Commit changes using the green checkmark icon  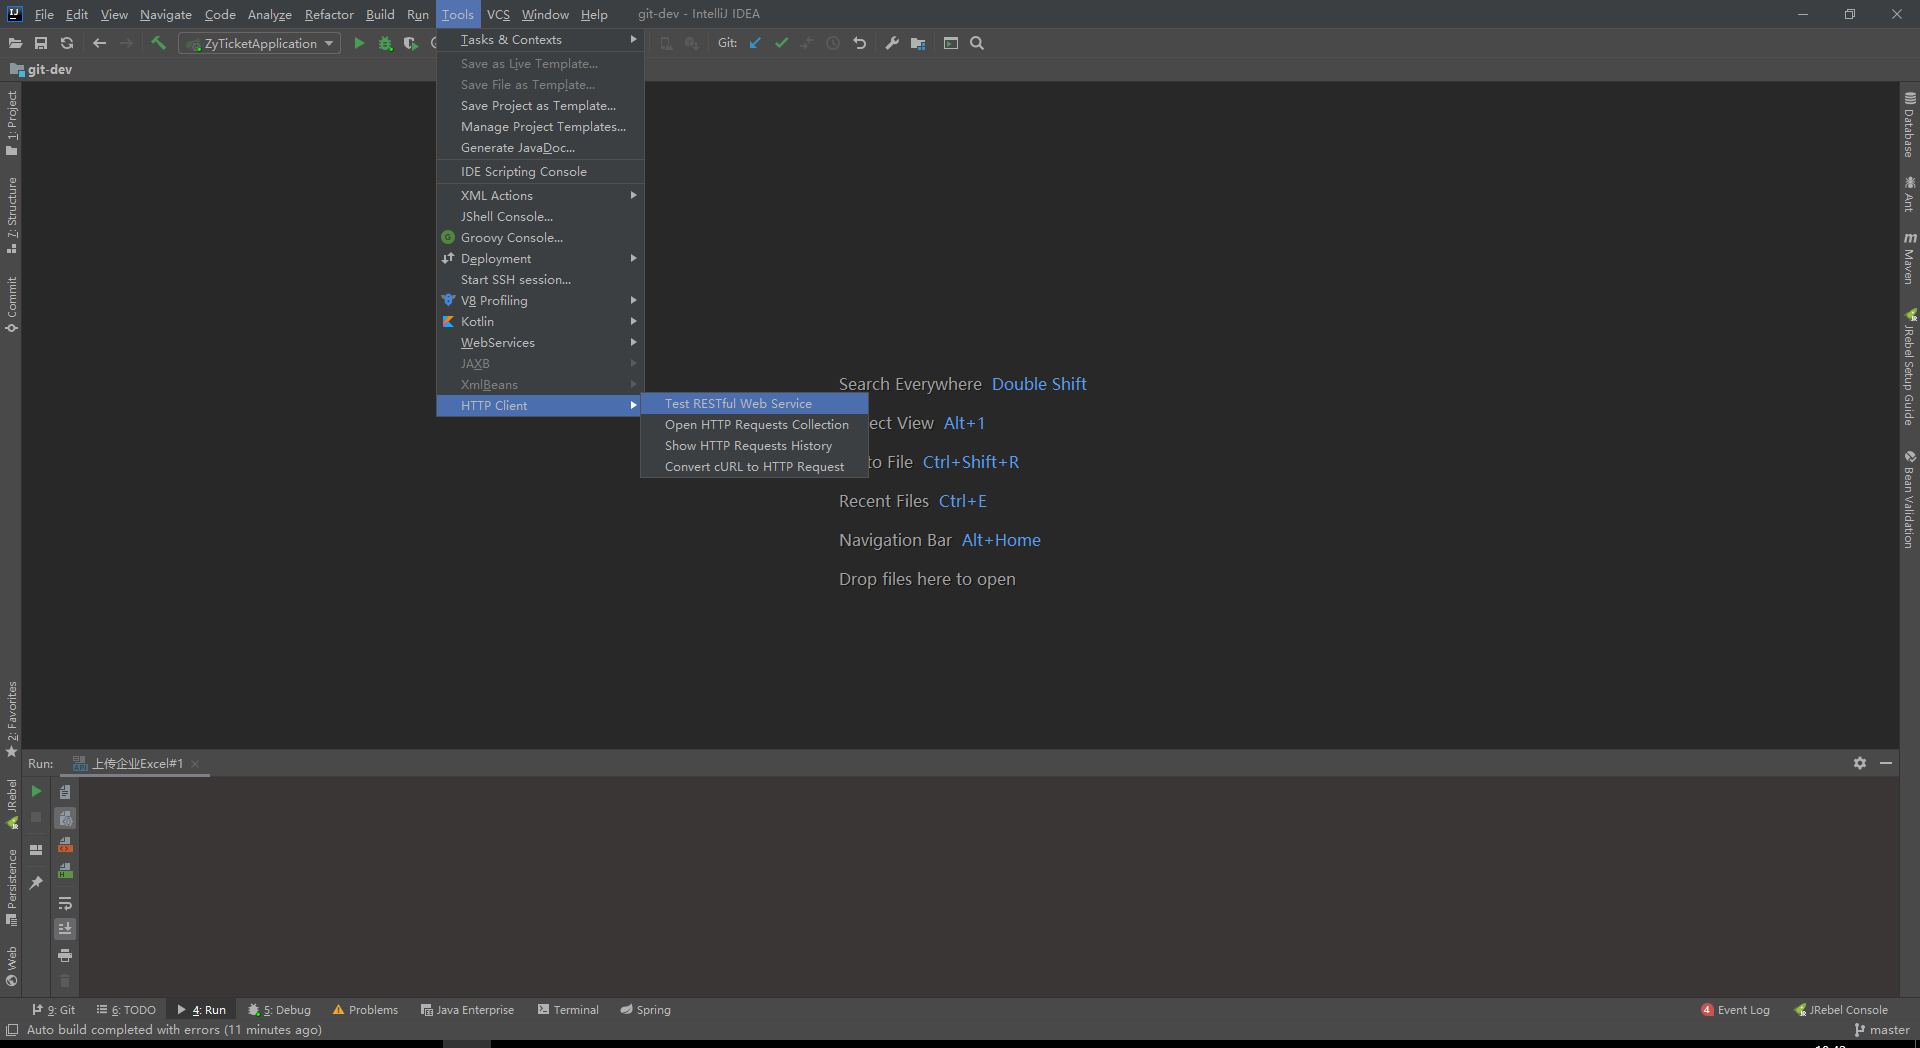[x=782, y=43]
